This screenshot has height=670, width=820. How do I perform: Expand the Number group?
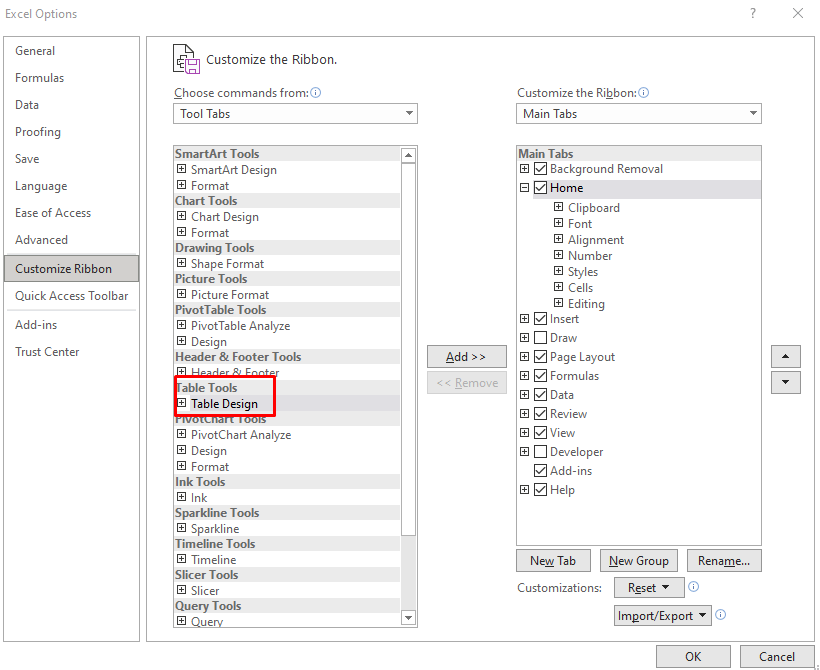pyautogui.click(x=559, y=255)
